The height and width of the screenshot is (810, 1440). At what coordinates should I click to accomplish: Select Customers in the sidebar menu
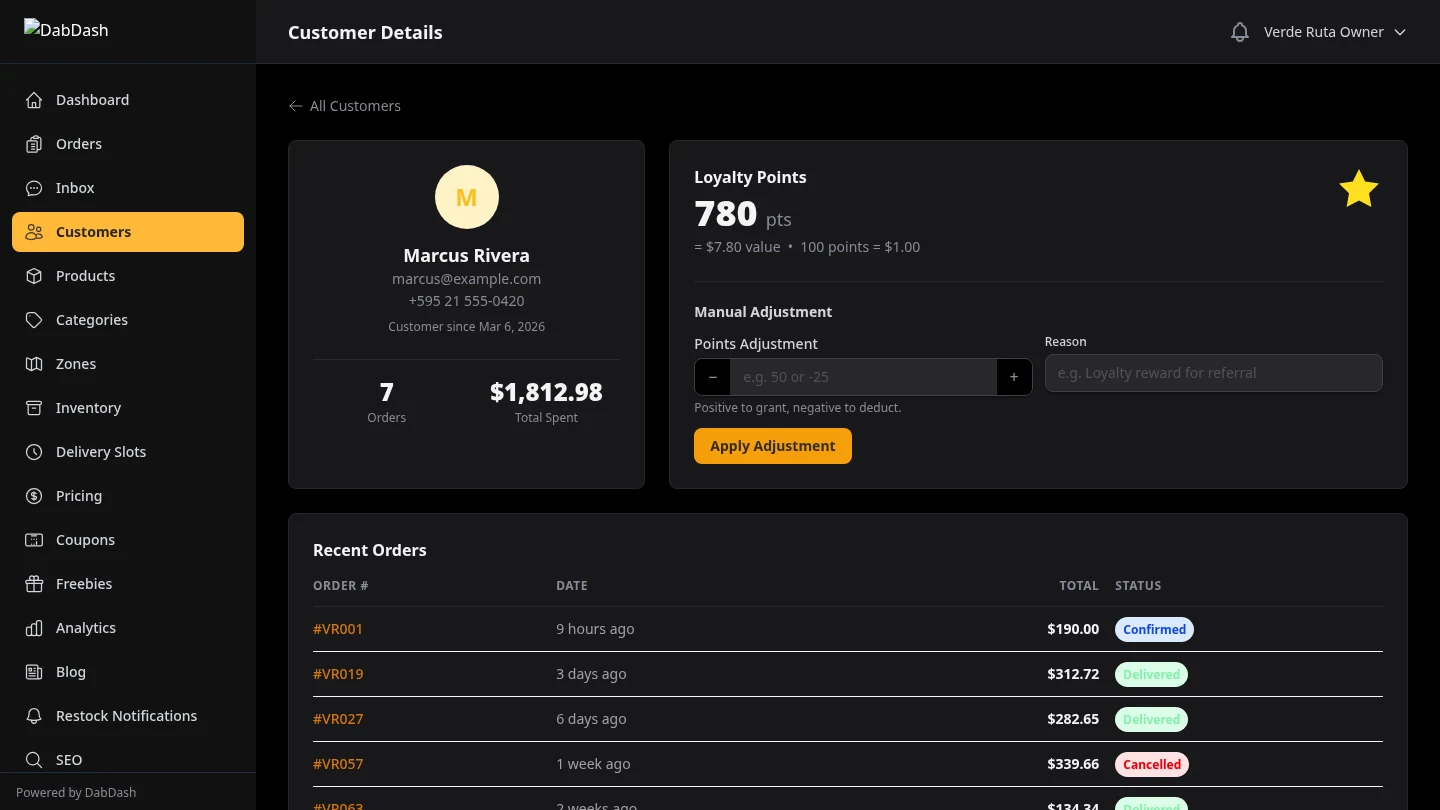[x=93, y=232]
